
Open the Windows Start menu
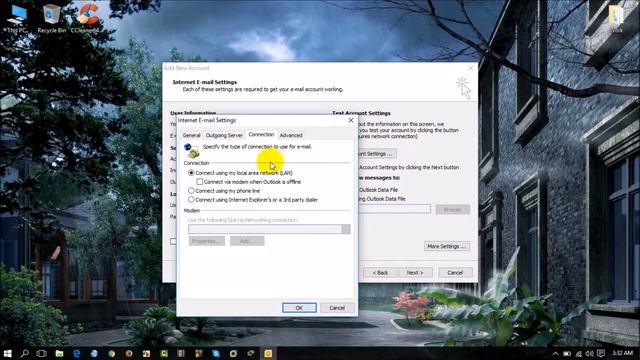point(7,353)
